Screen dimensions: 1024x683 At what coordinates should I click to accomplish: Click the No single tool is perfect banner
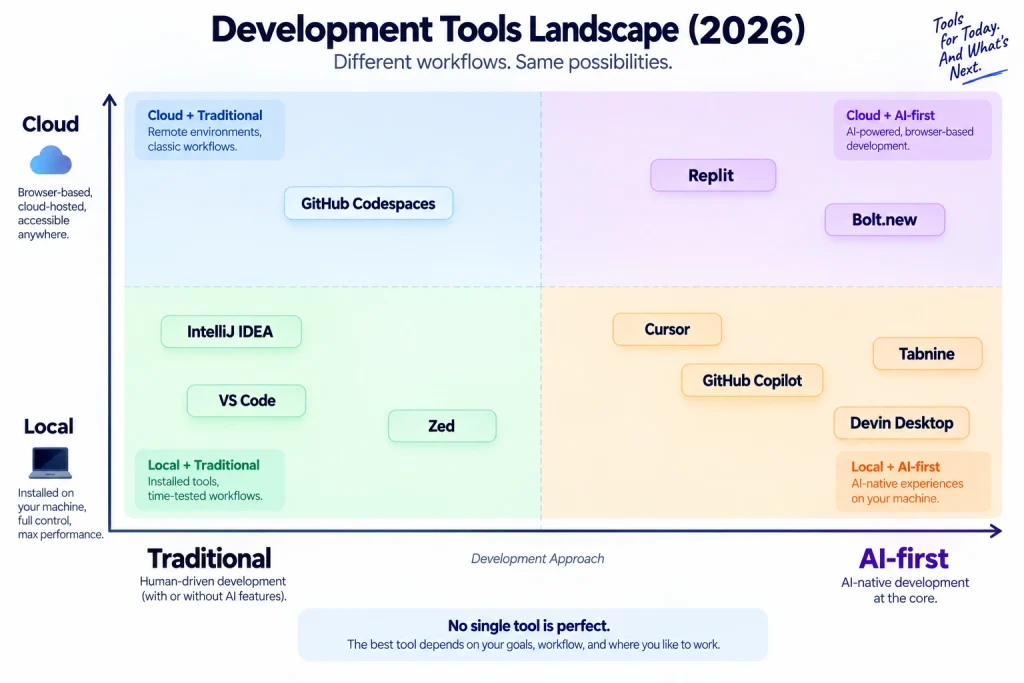click(x=532, y=635)
